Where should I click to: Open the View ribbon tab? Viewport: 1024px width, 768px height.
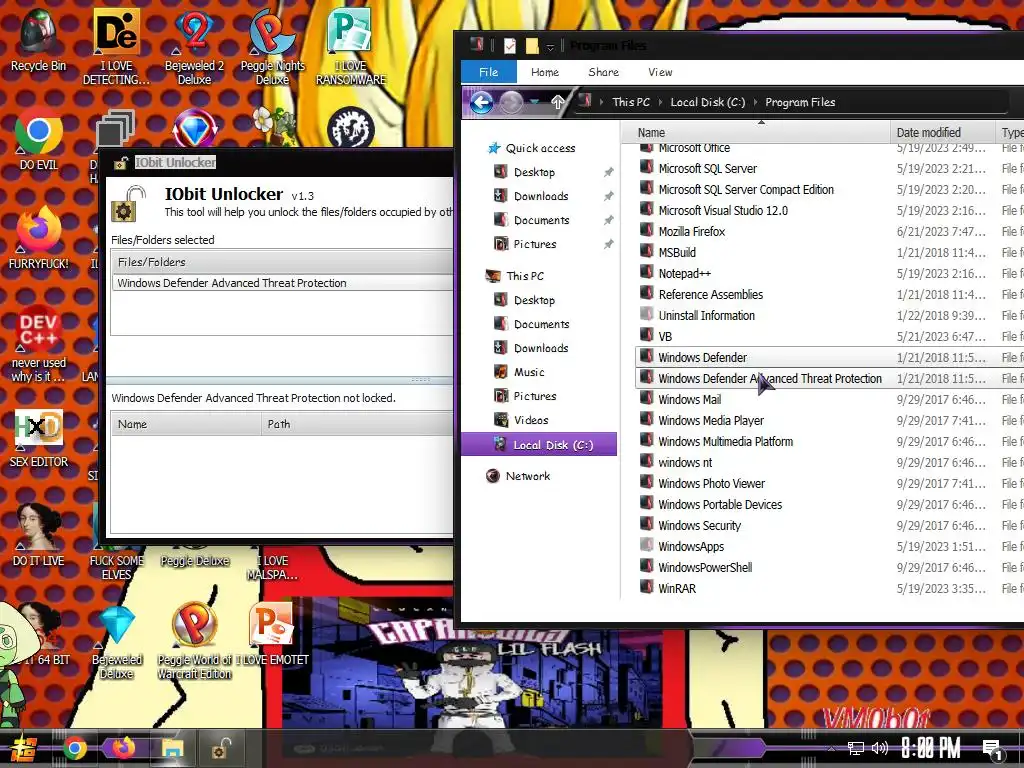pyautogui.click(x=660, y=72)
